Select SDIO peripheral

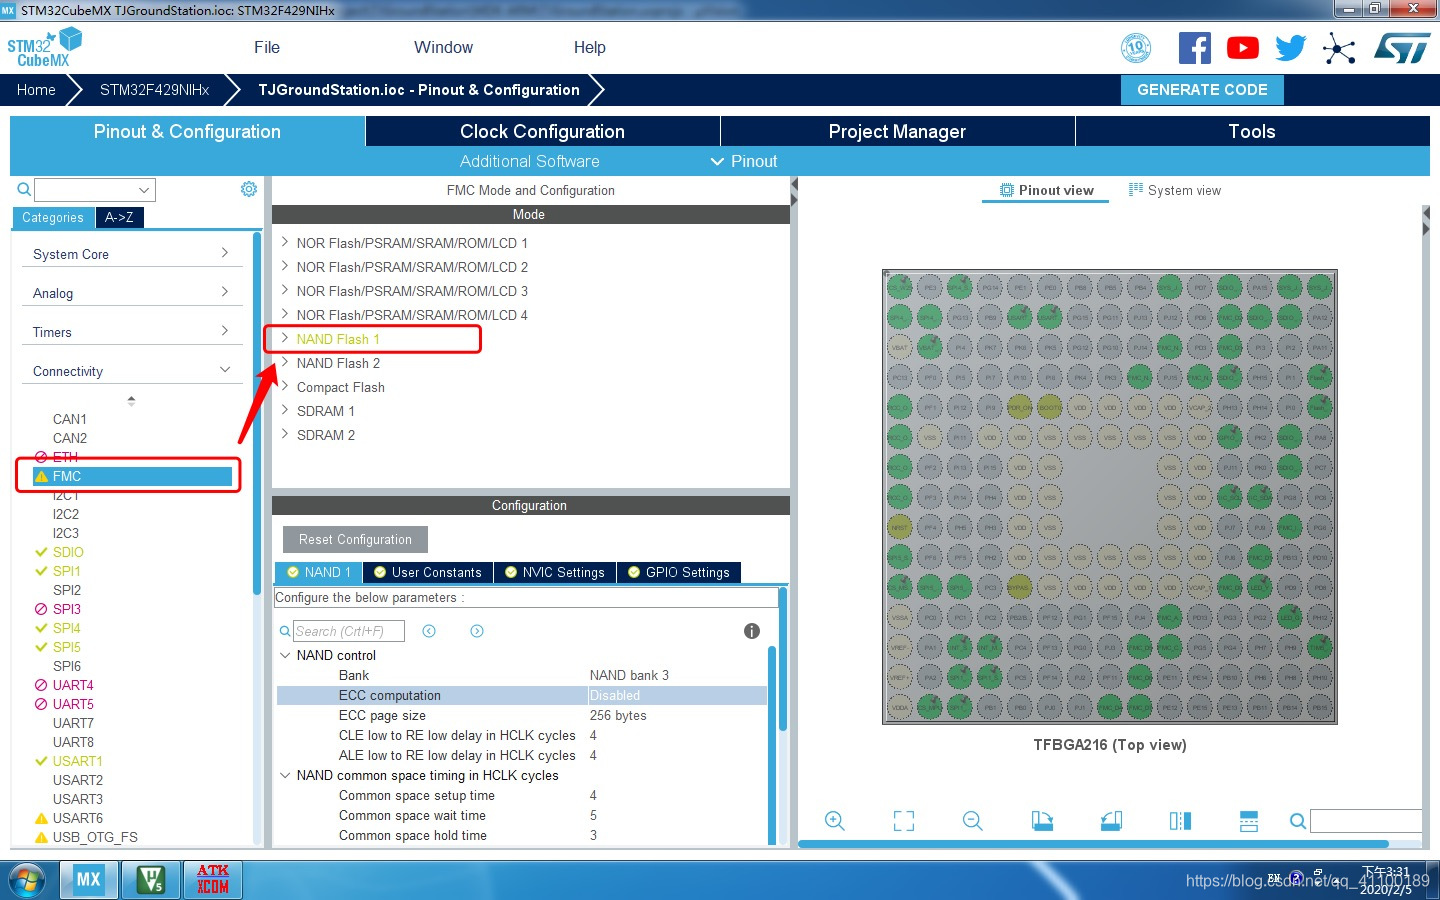[68, 552]
